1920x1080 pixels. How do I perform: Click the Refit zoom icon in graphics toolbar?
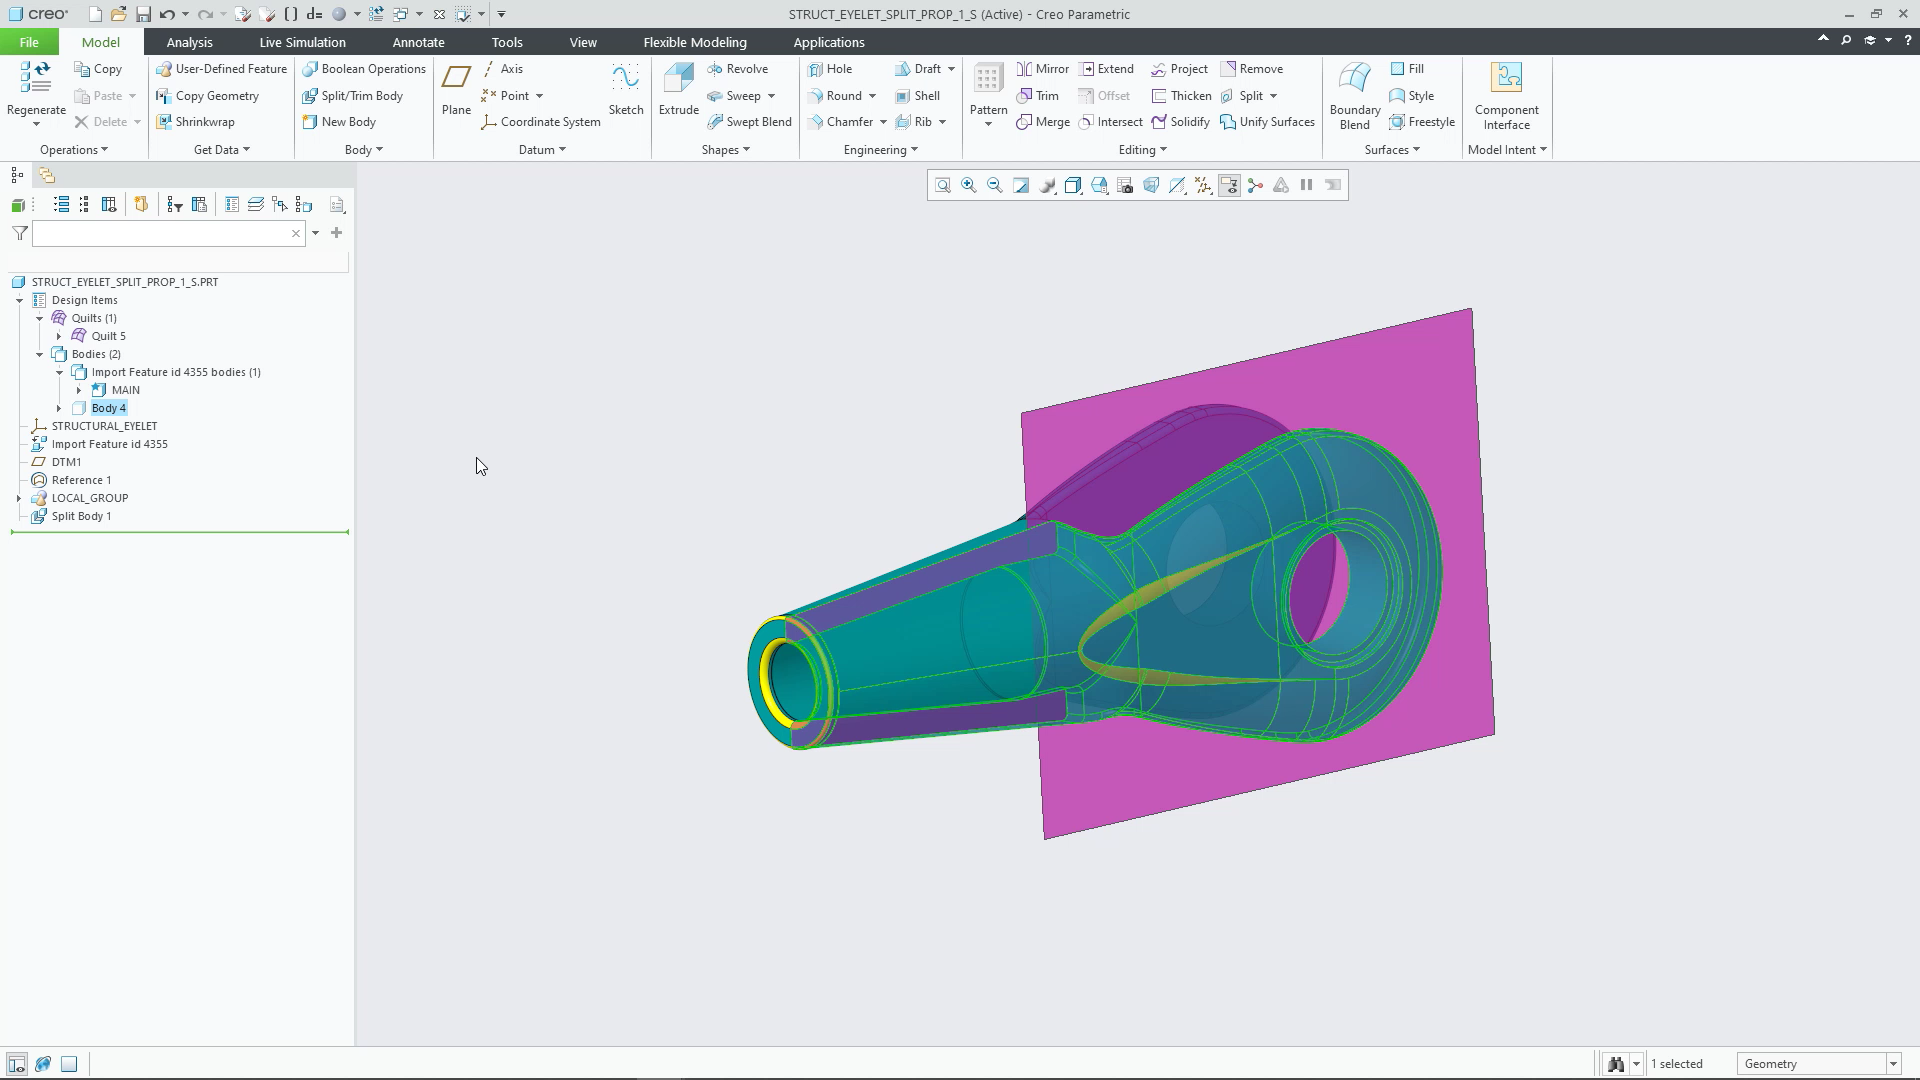coord(942,185)
